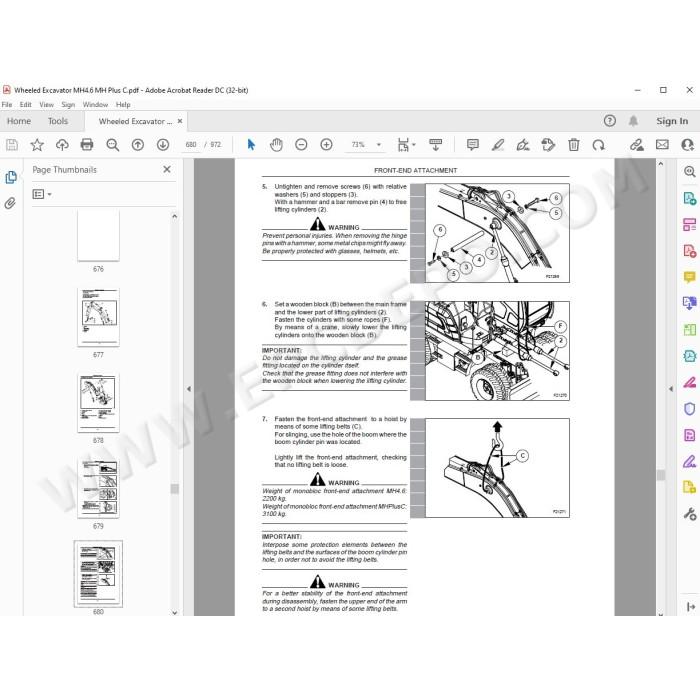This screenshot has height=700, width=700.
Task: Open Page Thumbnails panel icon in sidebar
Action: (x=11, y=178)
